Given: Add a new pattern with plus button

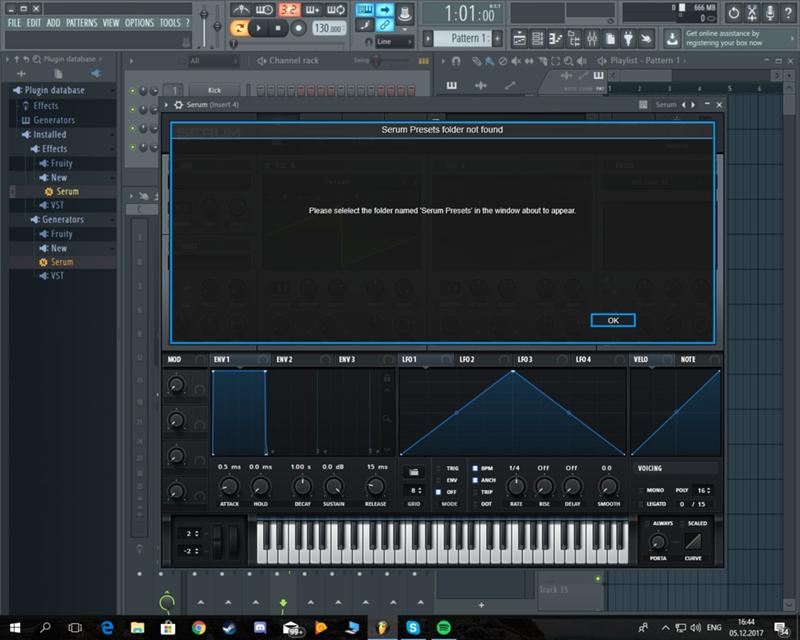Looking at the screenshot, I should click(497, 38).
